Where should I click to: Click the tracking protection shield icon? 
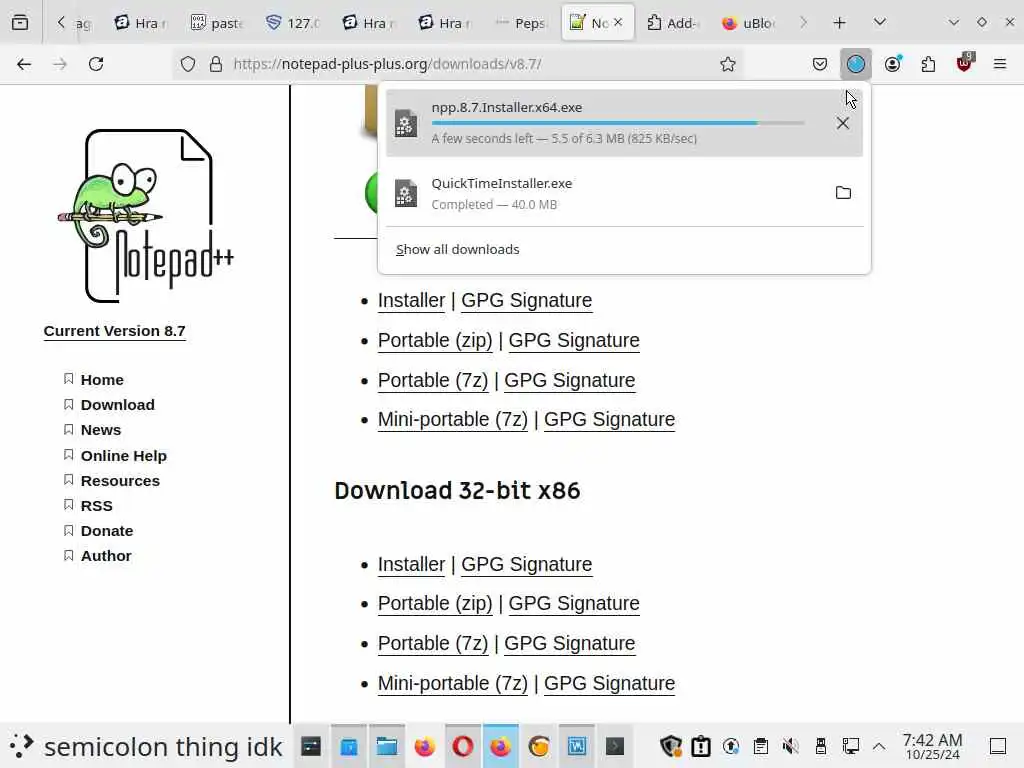click(x=188, y=64)
